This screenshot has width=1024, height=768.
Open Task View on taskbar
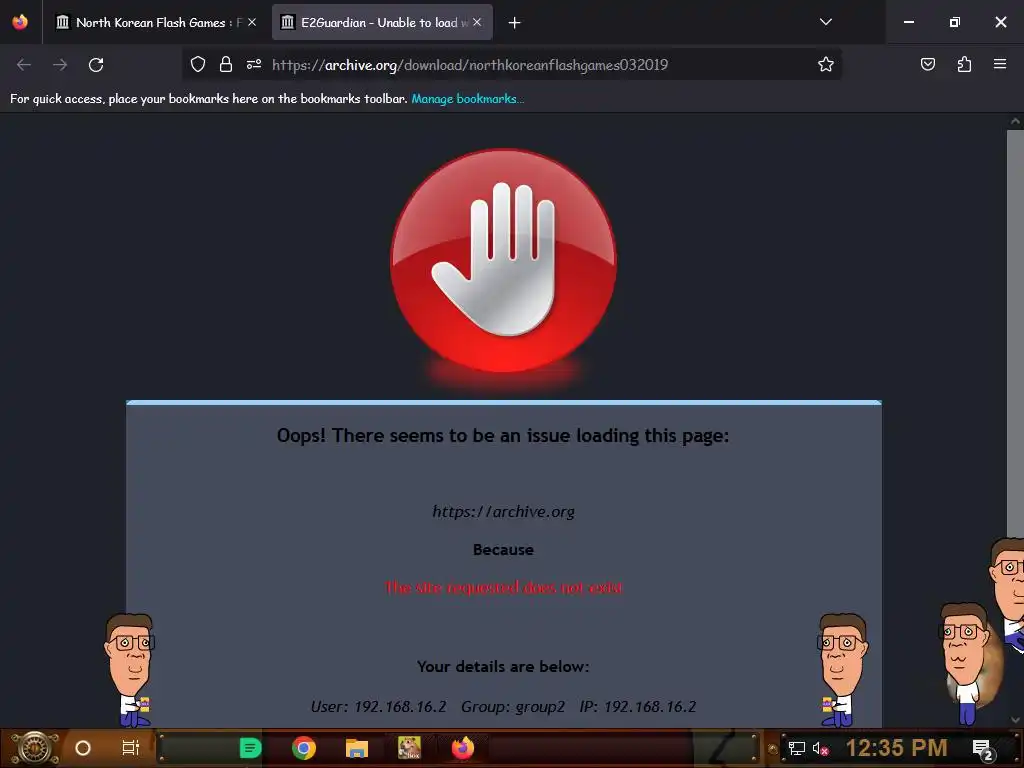coord(131,748)
